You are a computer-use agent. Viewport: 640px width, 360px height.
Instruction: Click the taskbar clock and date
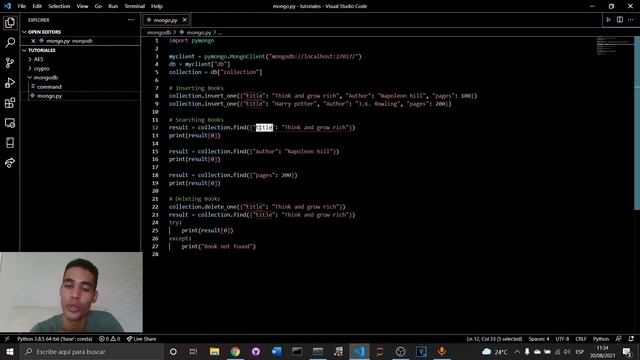click(x=602, y=351)
